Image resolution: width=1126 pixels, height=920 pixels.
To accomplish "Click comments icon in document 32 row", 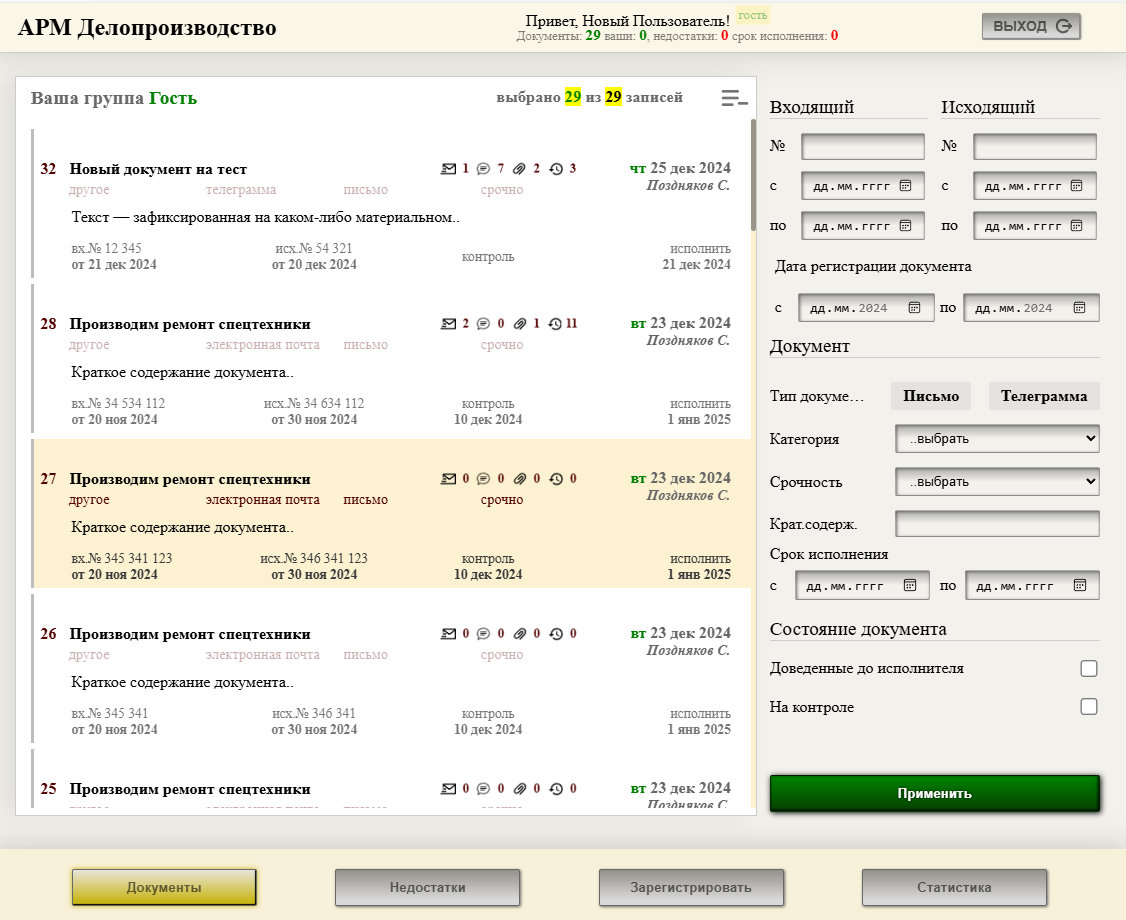I will tap(483, 169).
